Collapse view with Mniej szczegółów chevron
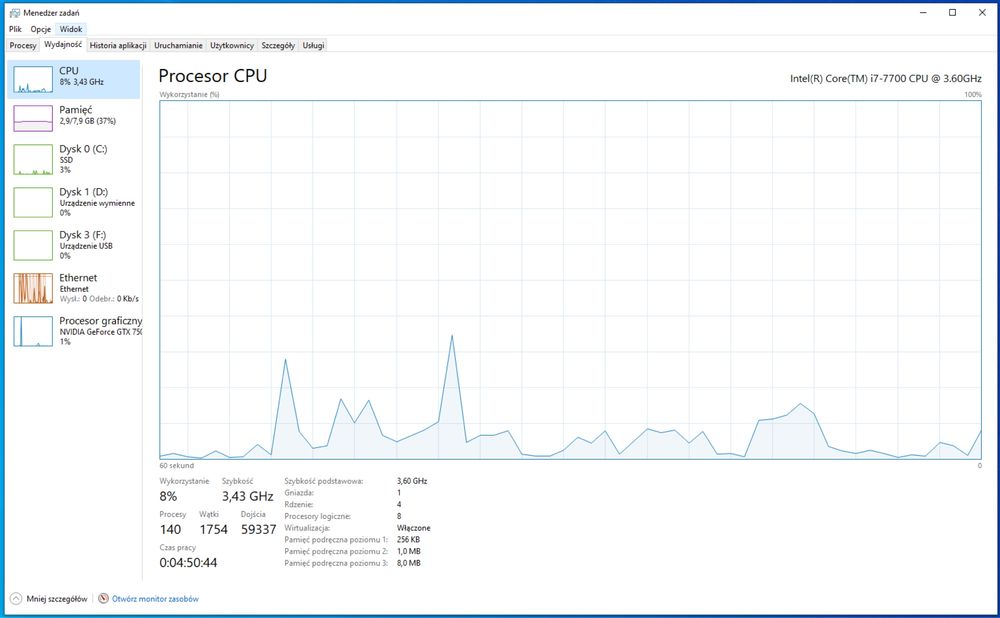 pyautogui.click(x=16, y=599)
